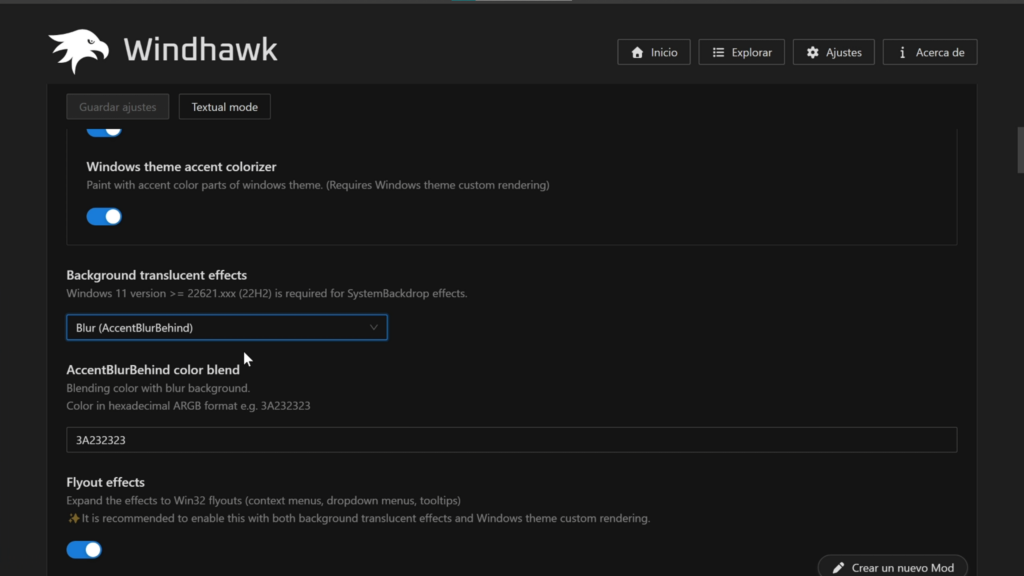Image resolution: width=1024 pixels, height=576 pixels.
Task: Click the gear icon in Ajustes
Action: click(812, 52)
